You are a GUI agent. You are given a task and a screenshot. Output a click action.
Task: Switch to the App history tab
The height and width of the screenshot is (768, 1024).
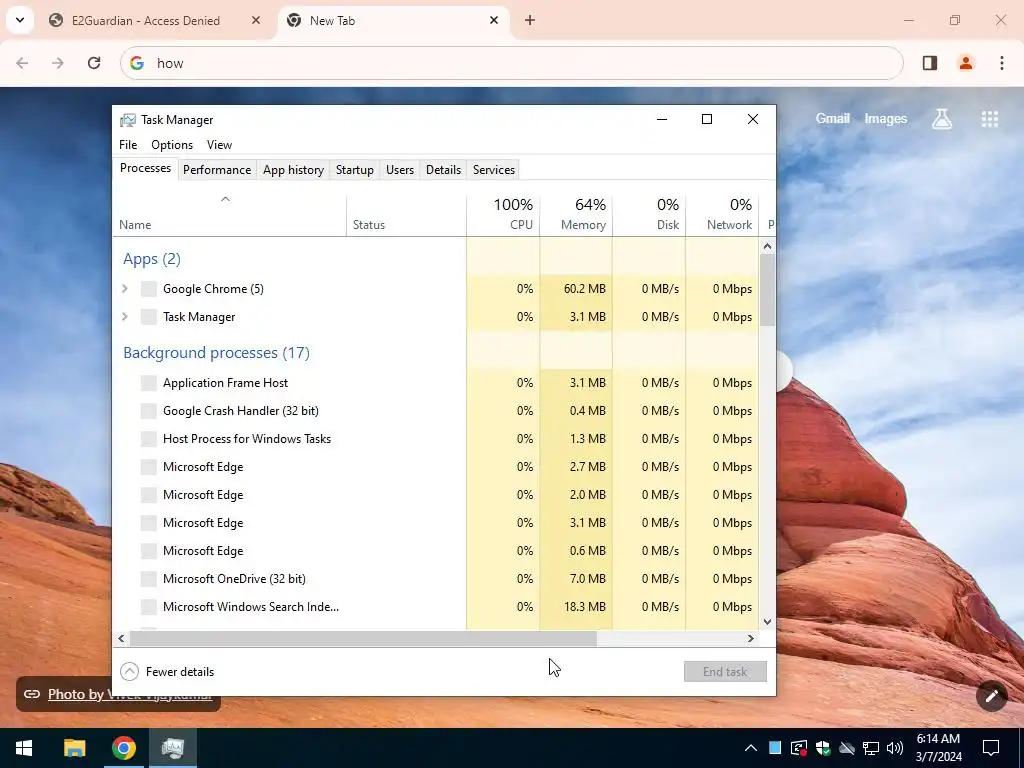click(293, 170)
